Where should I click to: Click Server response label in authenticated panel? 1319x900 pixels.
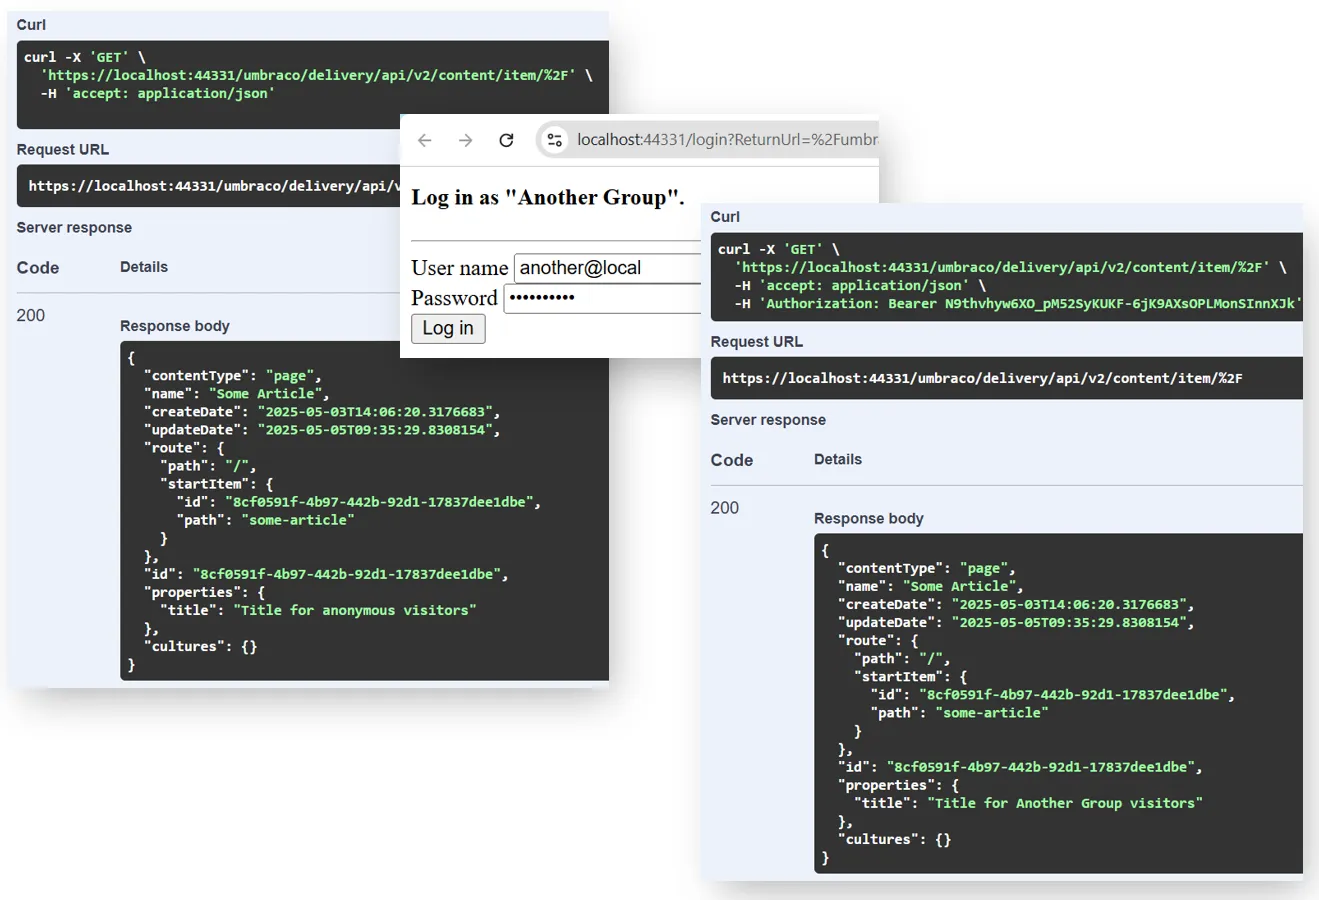(x=767, y=420)
